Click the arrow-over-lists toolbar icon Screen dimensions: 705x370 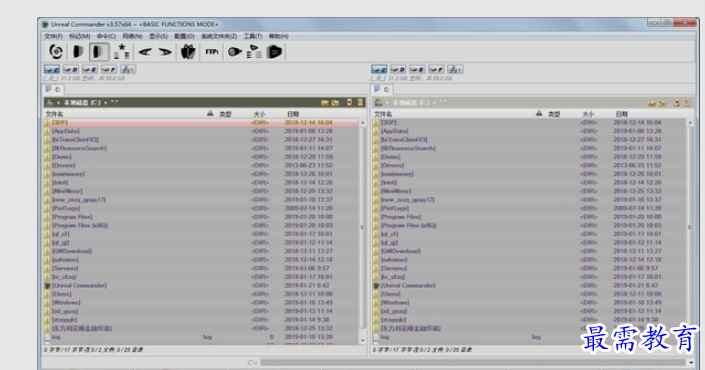point(254,52)
